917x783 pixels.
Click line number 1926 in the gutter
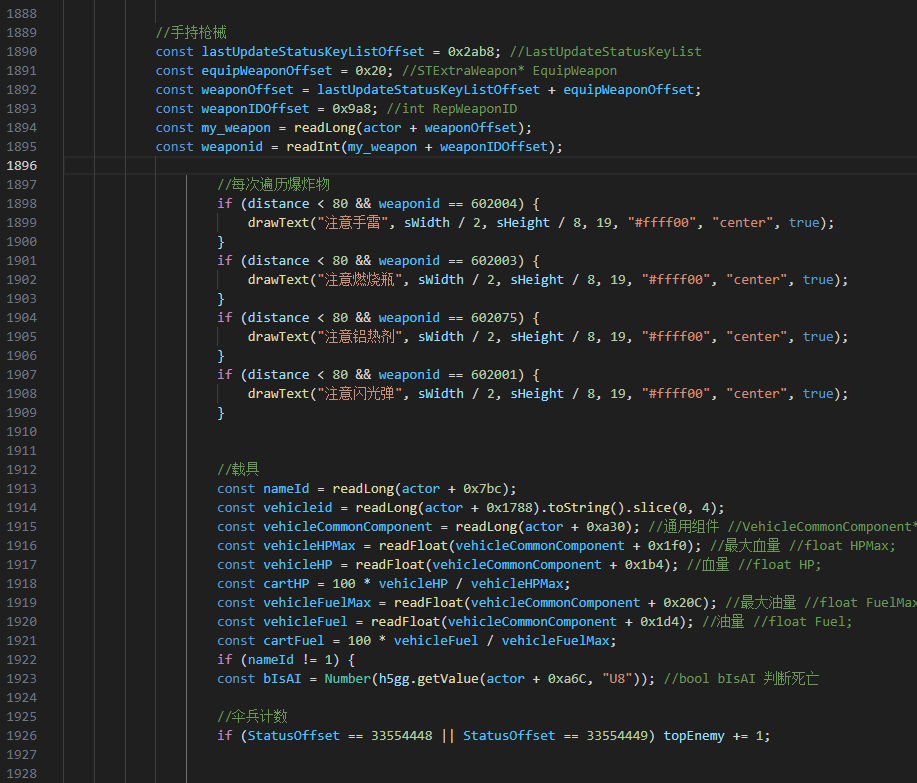pos(21,736)
